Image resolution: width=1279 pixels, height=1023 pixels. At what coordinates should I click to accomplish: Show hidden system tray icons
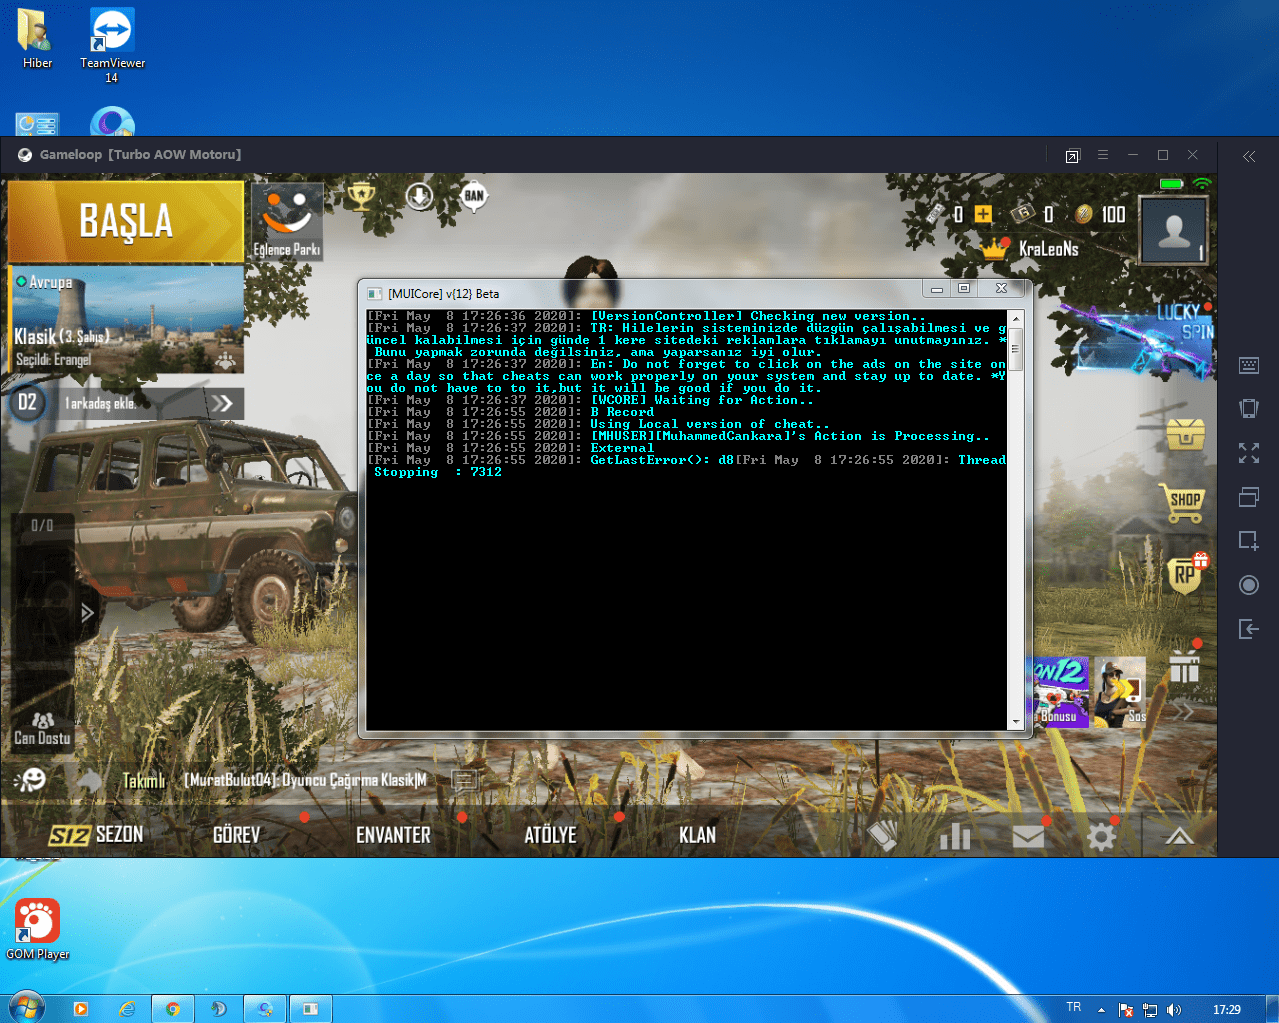(x=1101, y=1010)
